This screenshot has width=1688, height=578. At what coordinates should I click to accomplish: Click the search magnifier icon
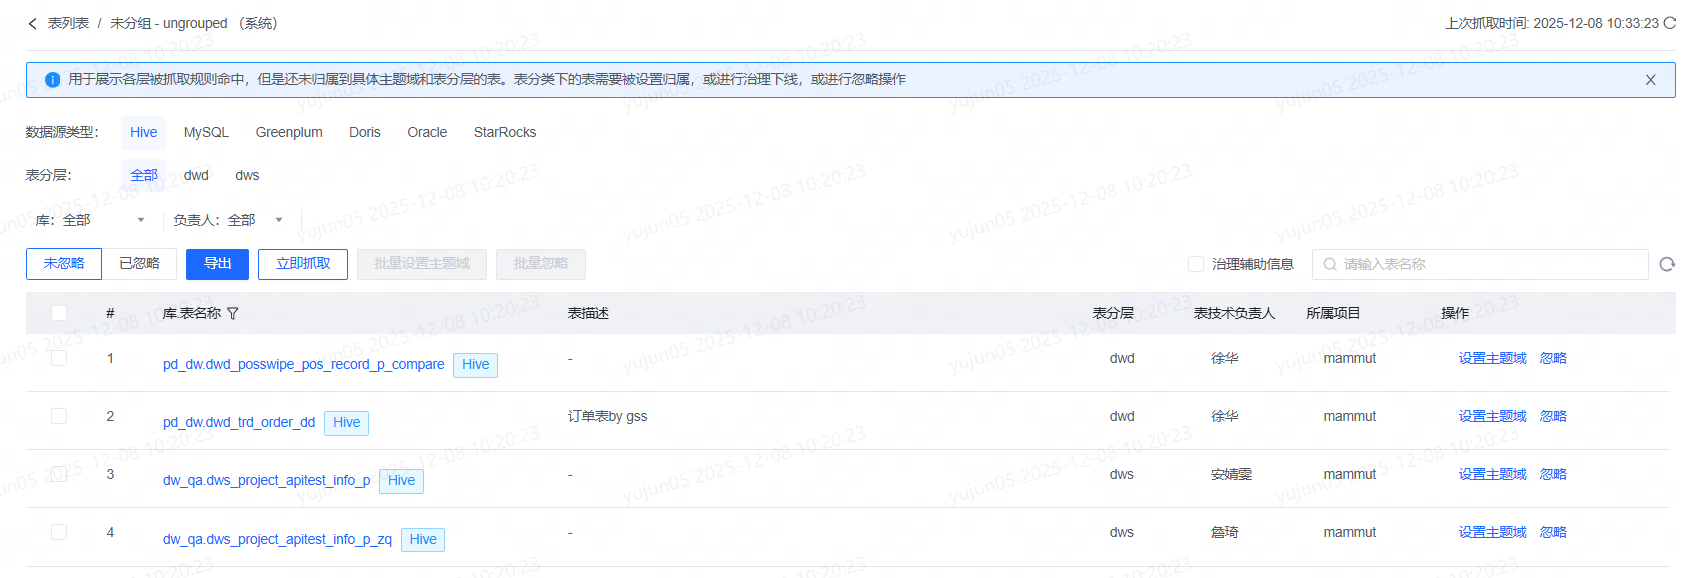click(x=1330, y=265)
